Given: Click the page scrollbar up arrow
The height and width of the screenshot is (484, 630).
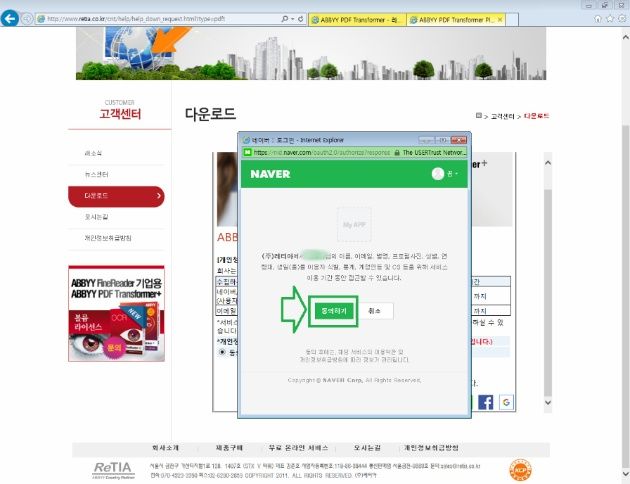Looking at the screenshot, I should point(626,37).
